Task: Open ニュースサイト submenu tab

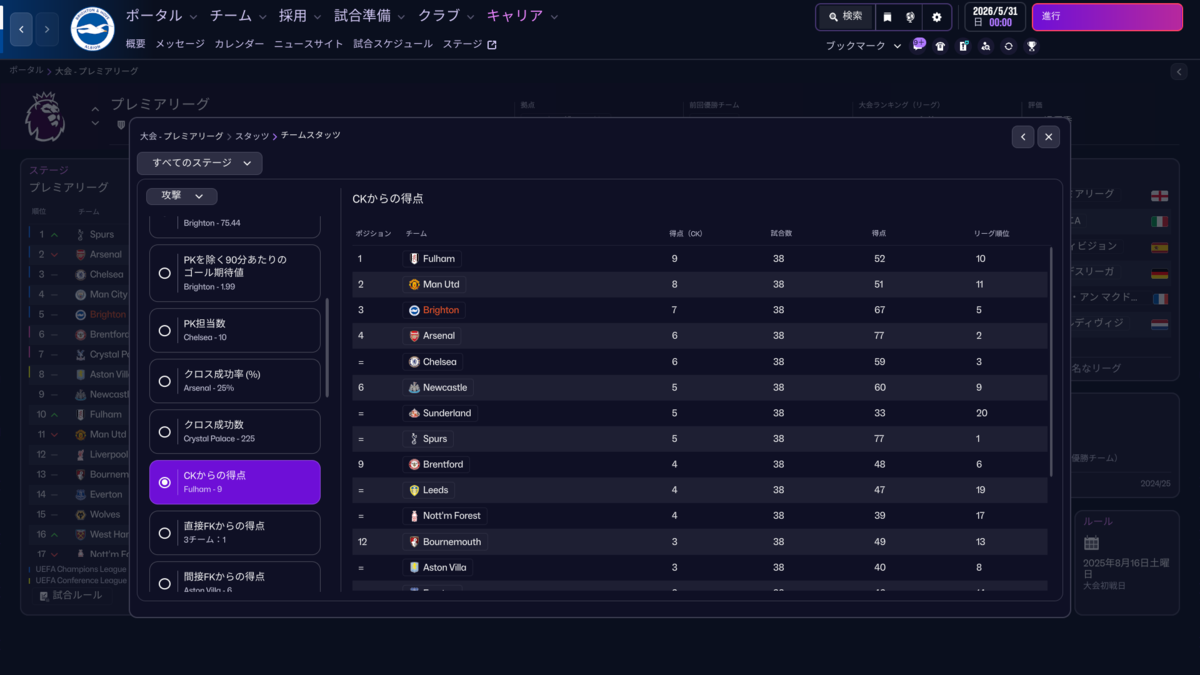Action: 308,44
